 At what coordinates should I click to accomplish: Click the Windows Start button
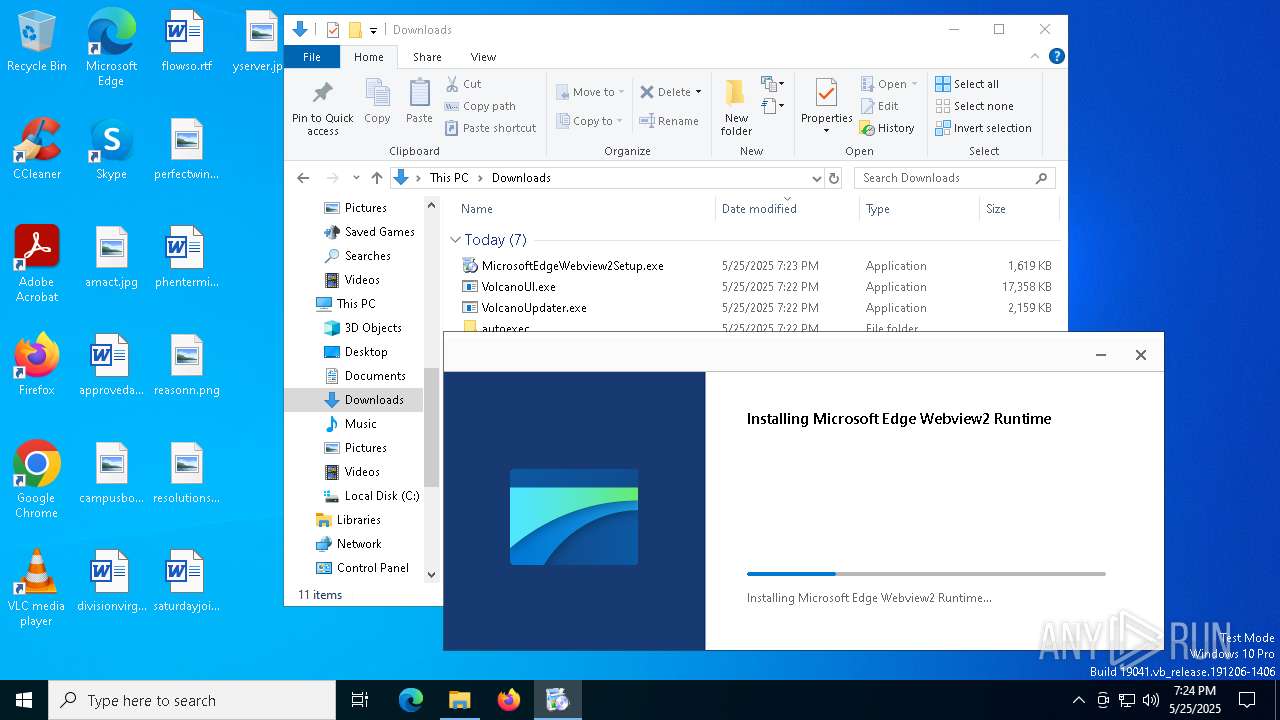(24, 700)
